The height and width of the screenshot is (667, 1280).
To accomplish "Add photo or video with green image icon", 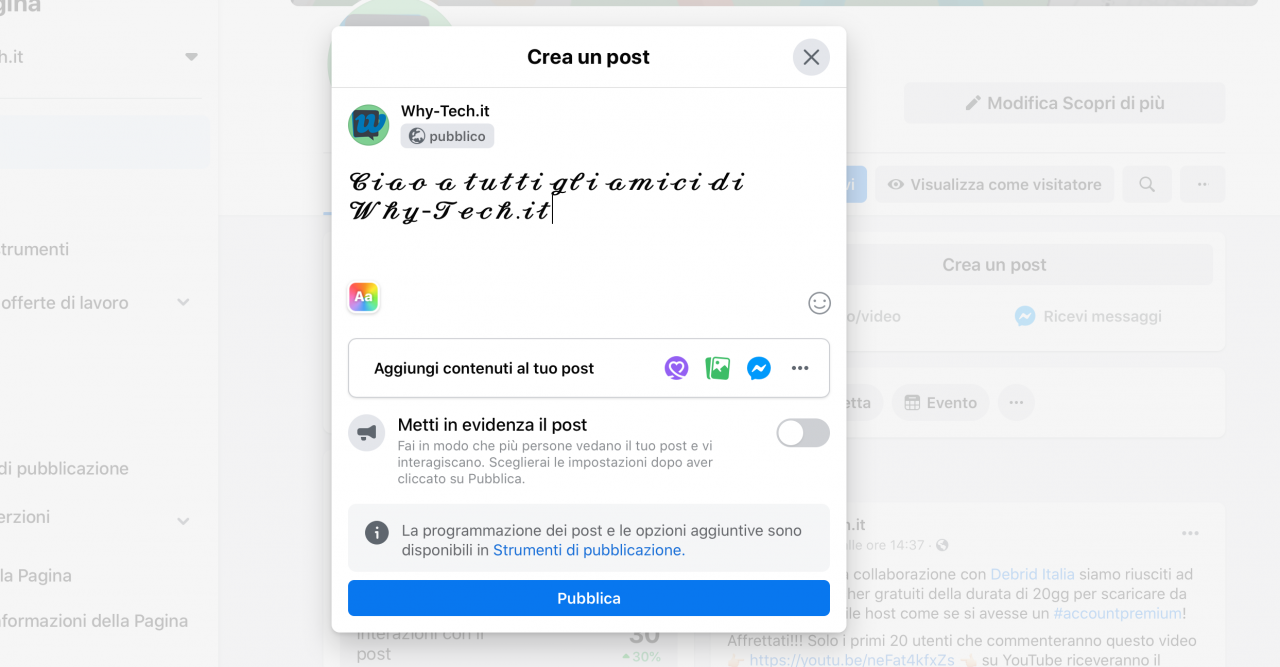I will click(718, 368).
